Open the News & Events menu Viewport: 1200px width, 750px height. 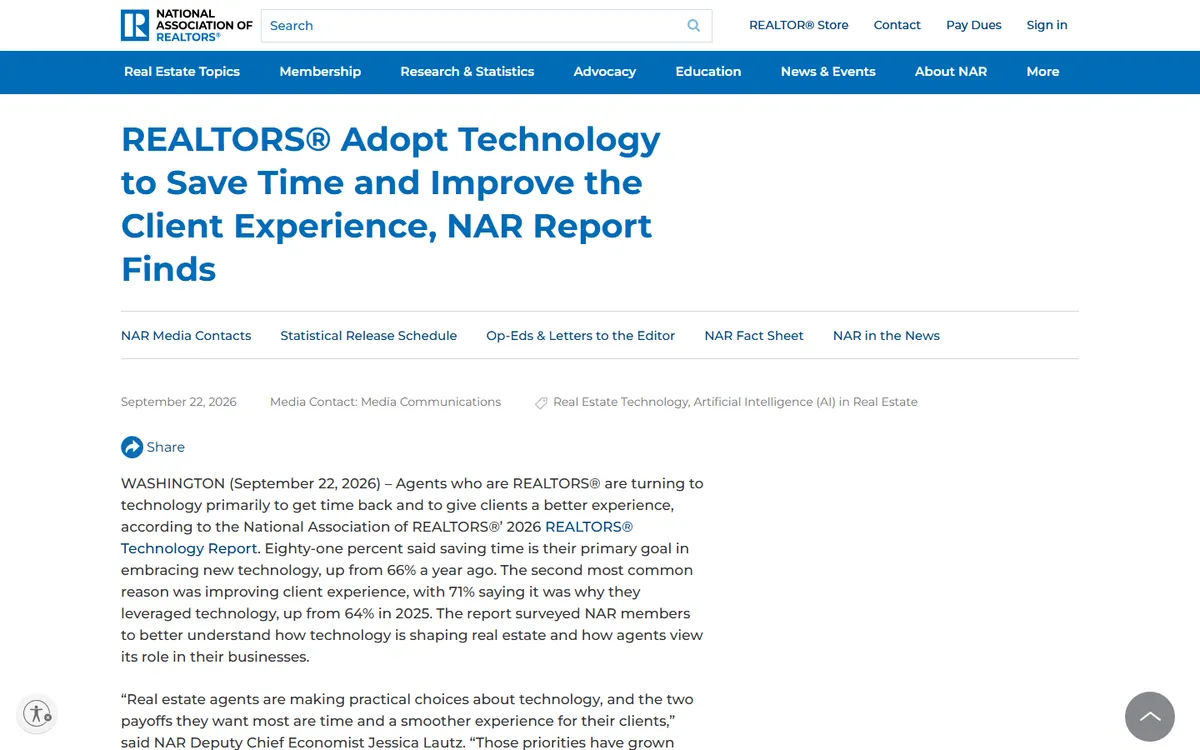point(828,72)
